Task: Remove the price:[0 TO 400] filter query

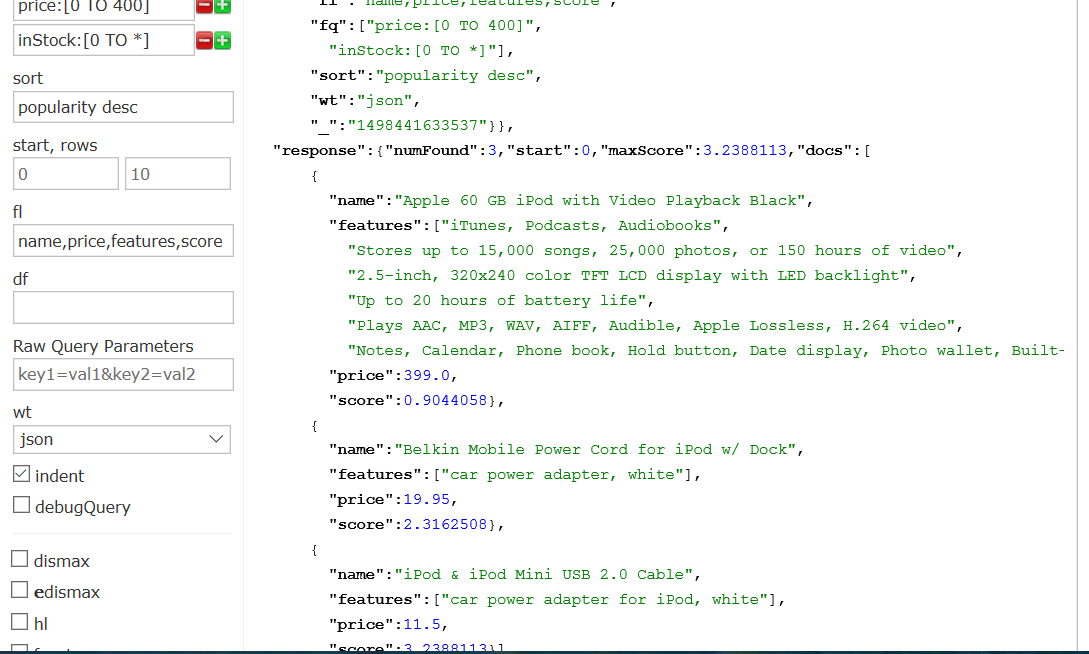Action: [204, 6]
